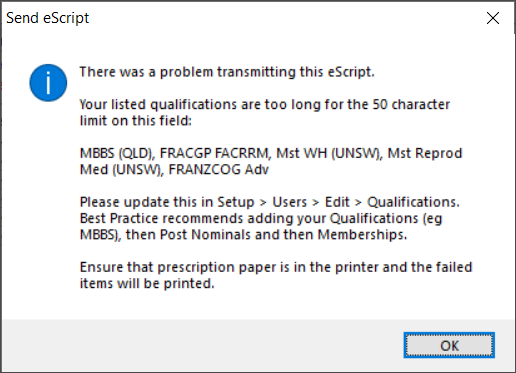Click the blue information icon
Screen dimensions: 516x373
(48, 83)
